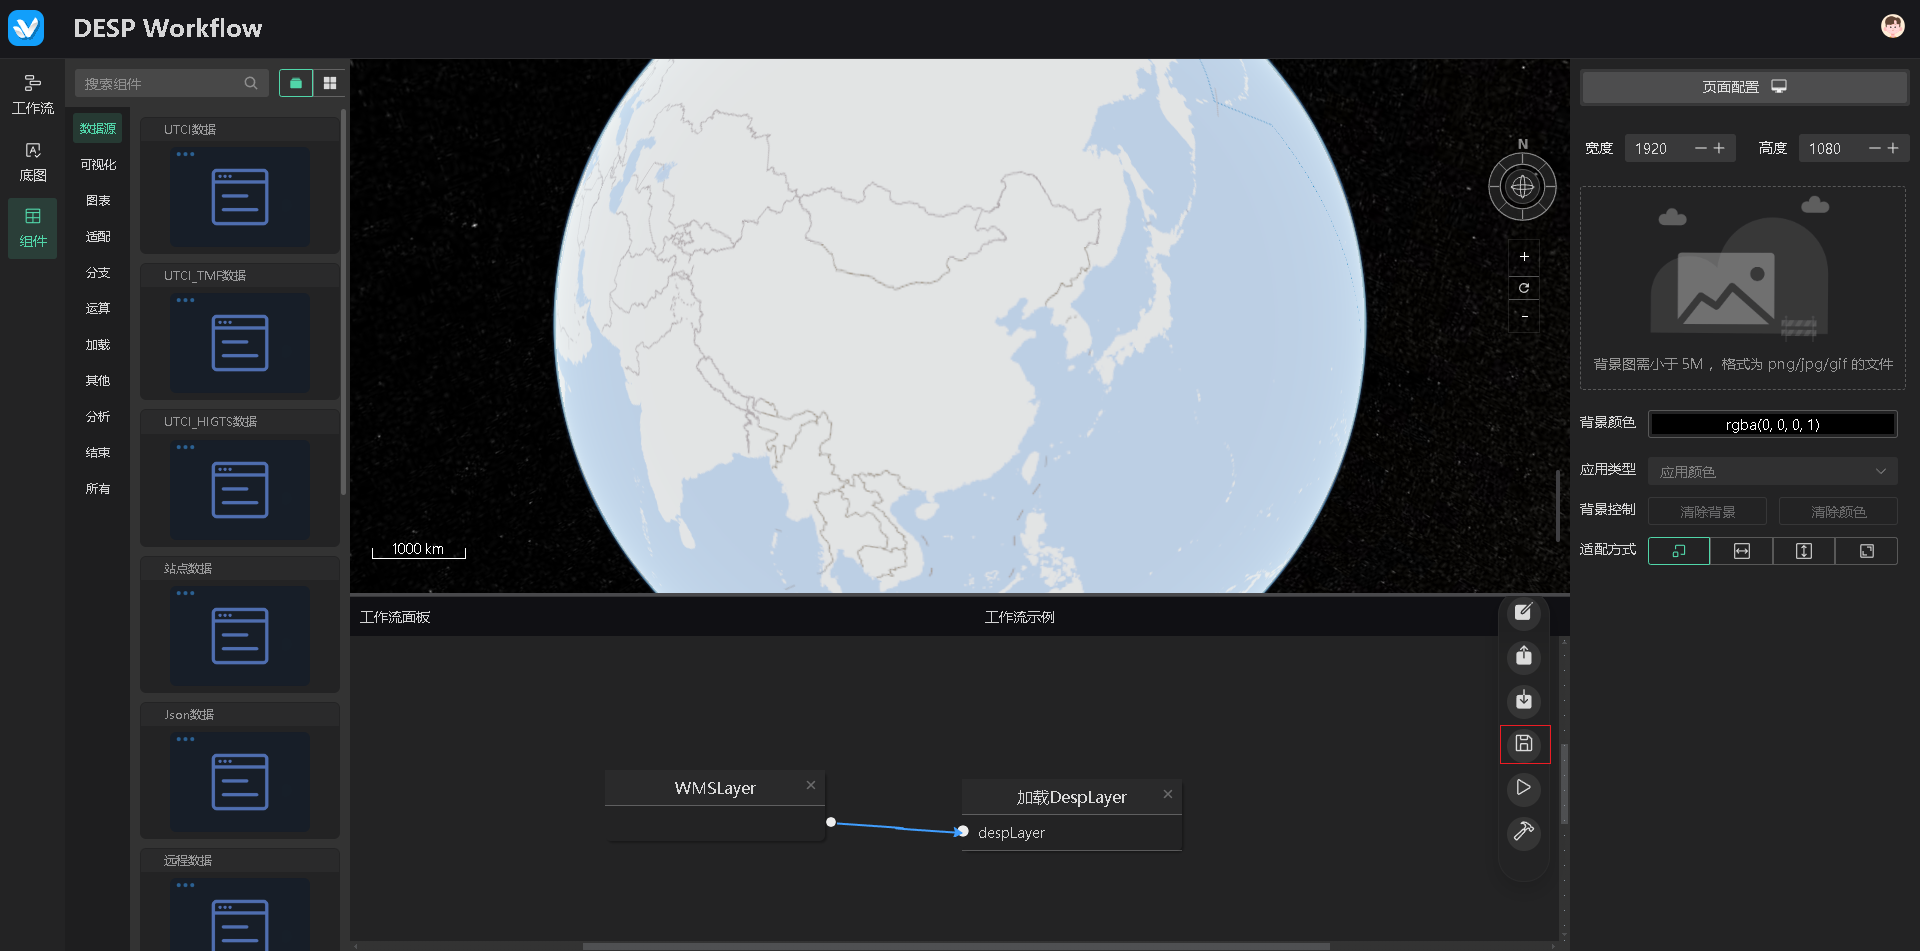The image size is (1920, 951).
Task: Click the upload/export arrow-up icon
Action: coord(1523,656)
